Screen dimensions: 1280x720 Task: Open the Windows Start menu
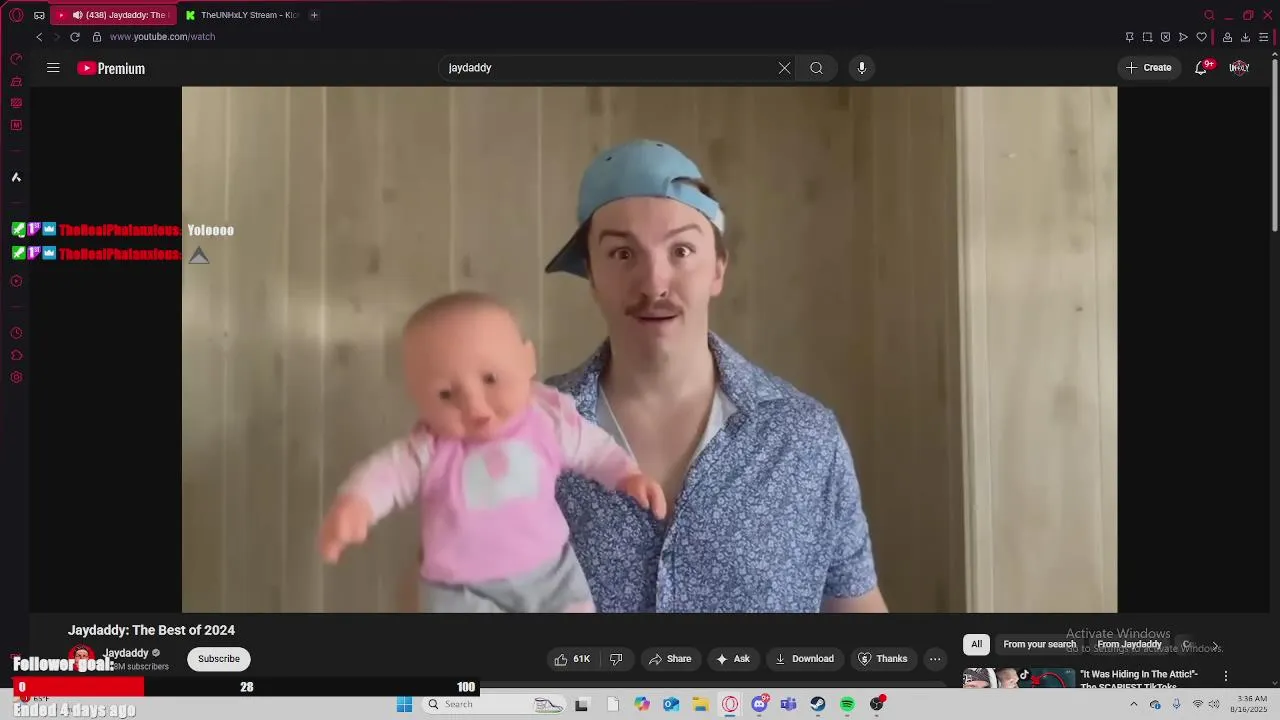(x=404, y=704)
